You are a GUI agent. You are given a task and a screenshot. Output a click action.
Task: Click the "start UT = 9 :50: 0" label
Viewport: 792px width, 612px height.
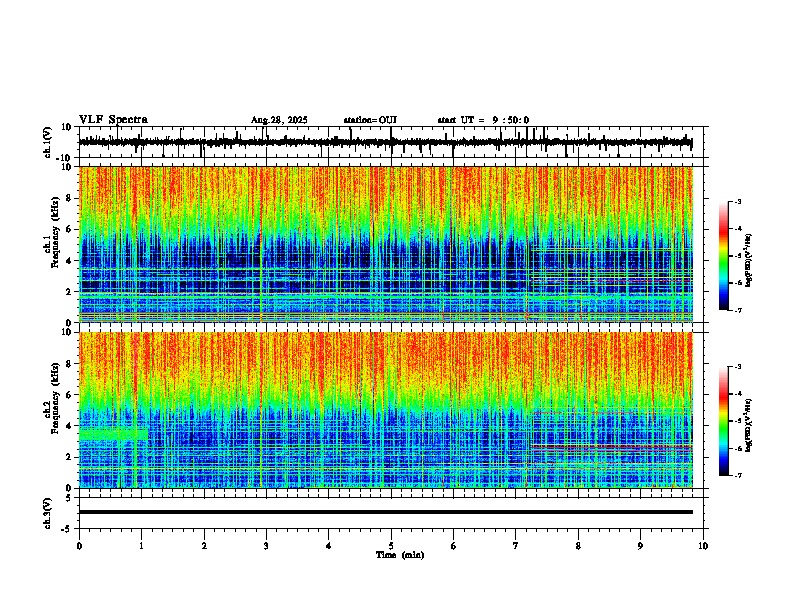point(483,120)
